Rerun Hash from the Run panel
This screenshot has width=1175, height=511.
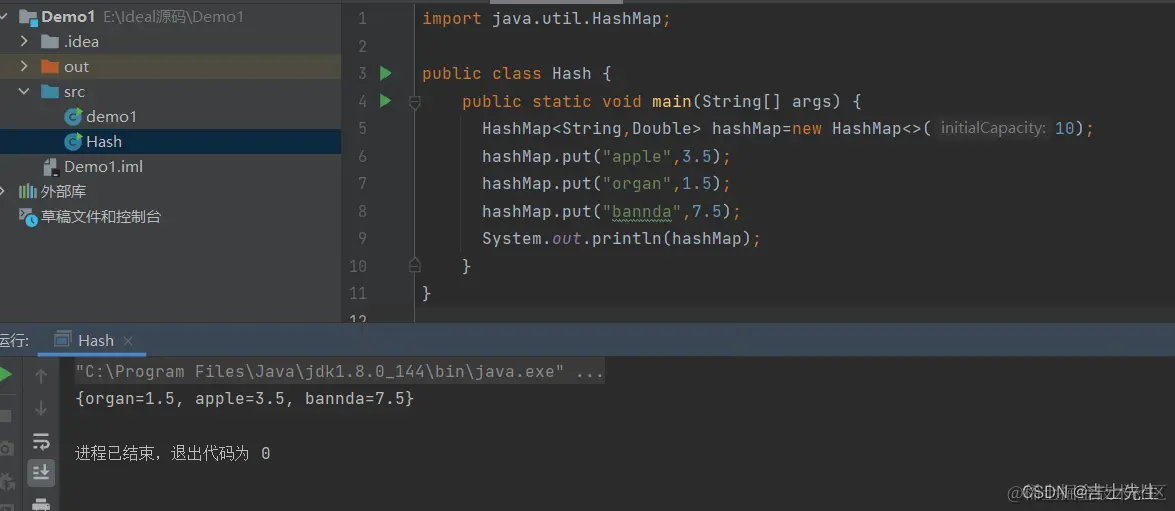click(x=4, y=375)
